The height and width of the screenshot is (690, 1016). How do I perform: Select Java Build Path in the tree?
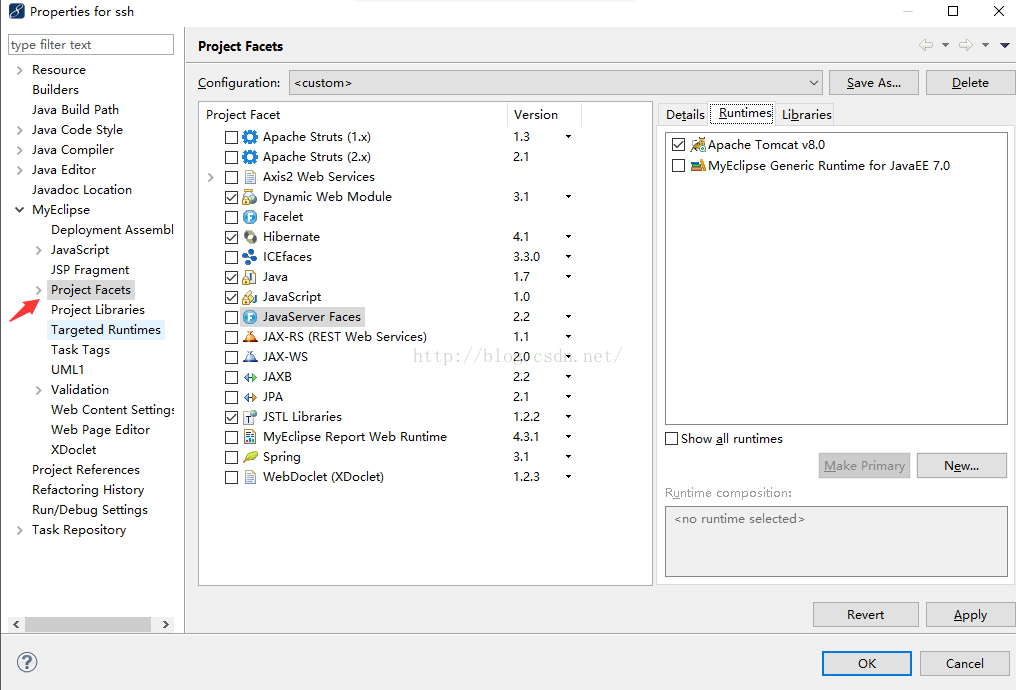tap(75, 109)
